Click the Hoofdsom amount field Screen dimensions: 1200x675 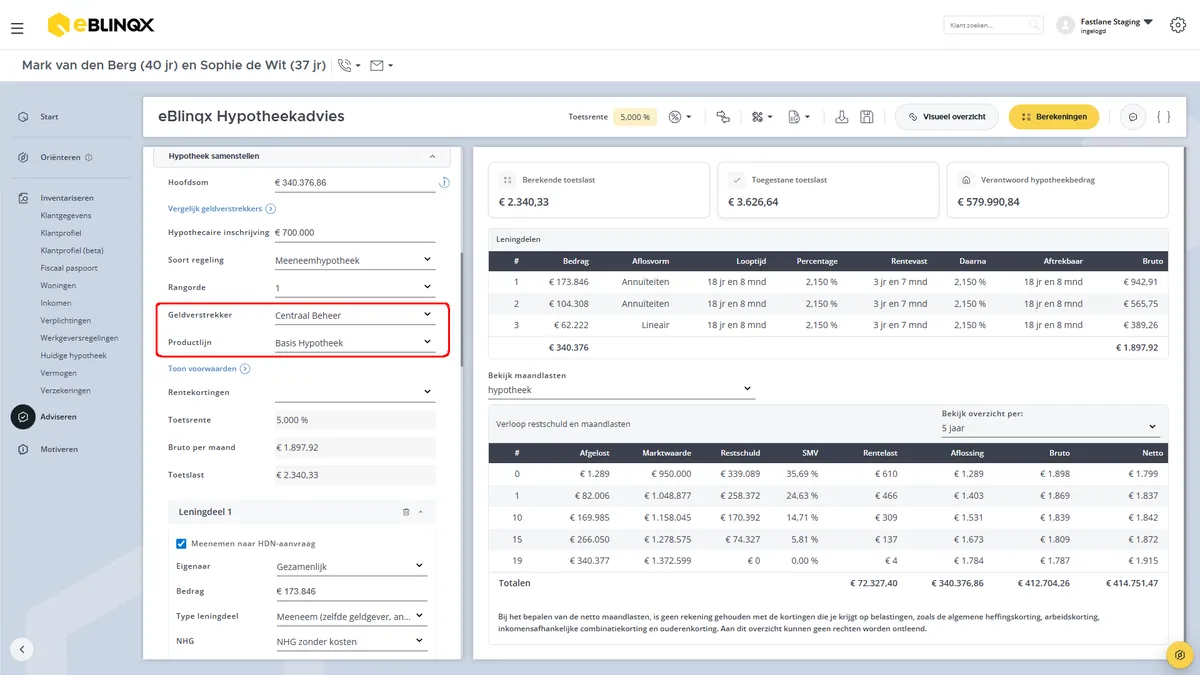[x=355, y=183]
